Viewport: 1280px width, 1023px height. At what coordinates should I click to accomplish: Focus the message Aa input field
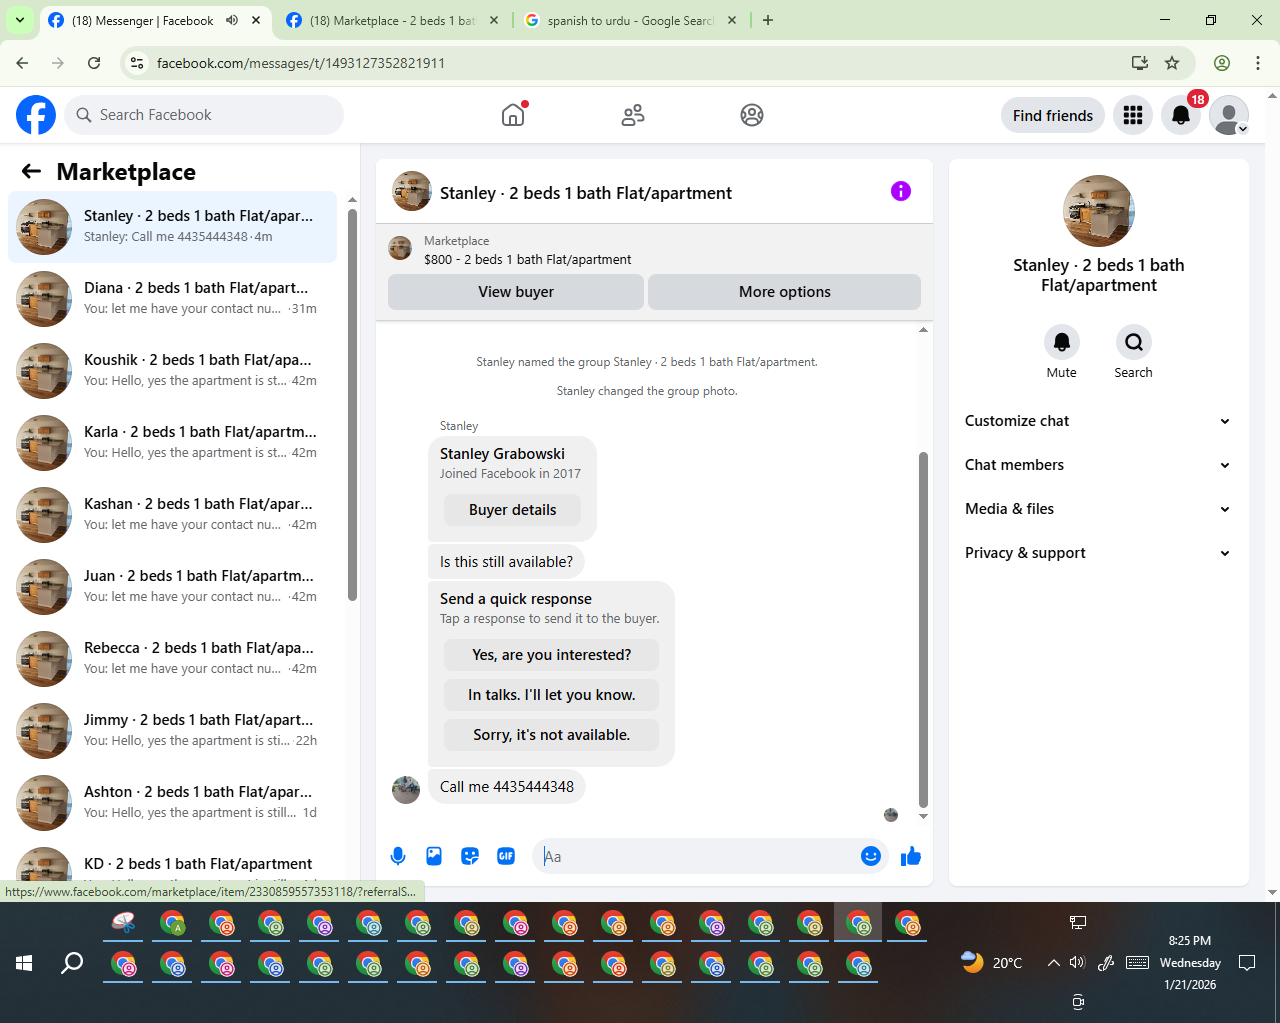(698, 856)
